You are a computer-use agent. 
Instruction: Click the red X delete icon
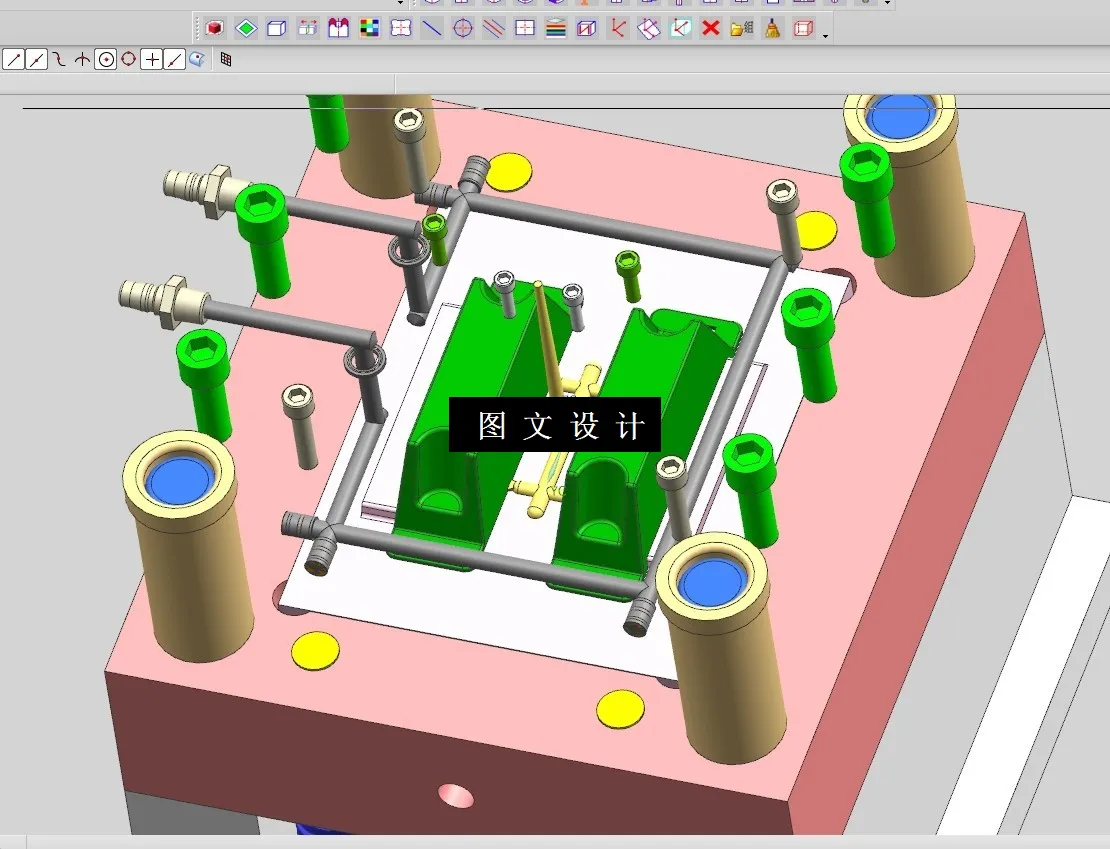(x=710, y=29)
